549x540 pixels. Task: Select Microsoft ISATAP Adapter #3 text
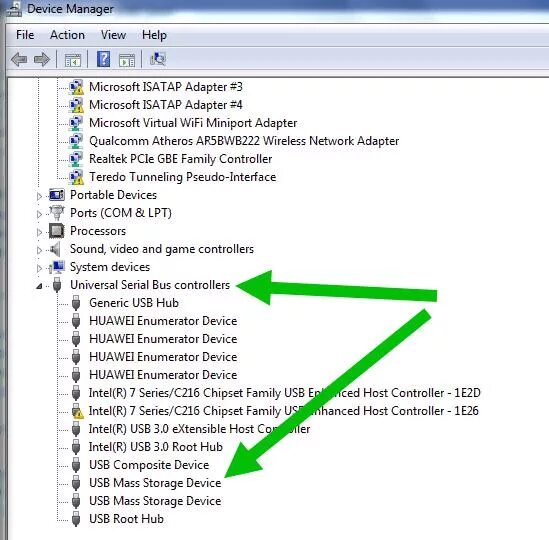coord(166,87)
